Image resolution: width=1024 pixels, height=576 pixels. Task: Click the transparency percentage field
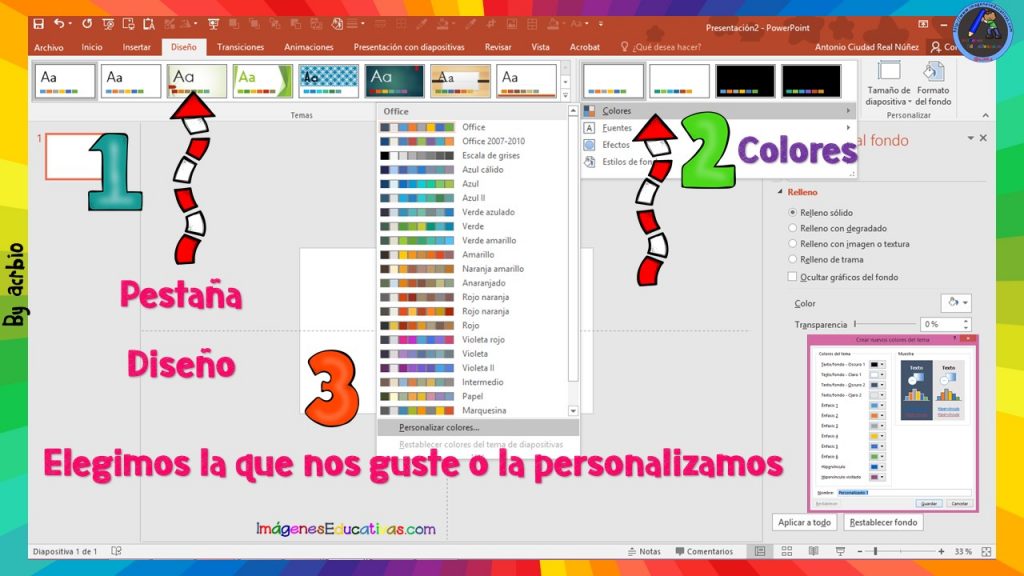[x=940, y=324]
